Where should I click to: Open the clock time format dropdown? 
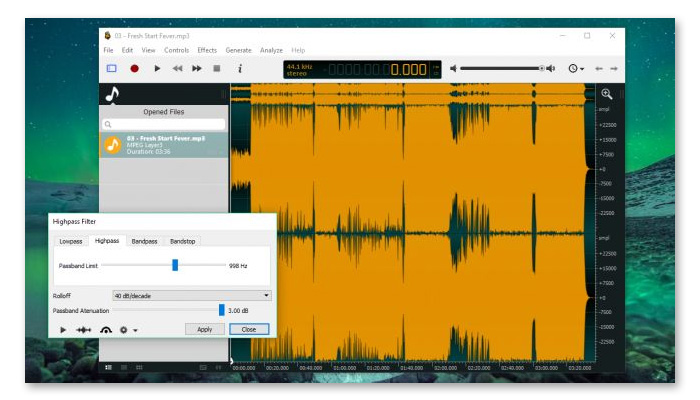[576, 69]
